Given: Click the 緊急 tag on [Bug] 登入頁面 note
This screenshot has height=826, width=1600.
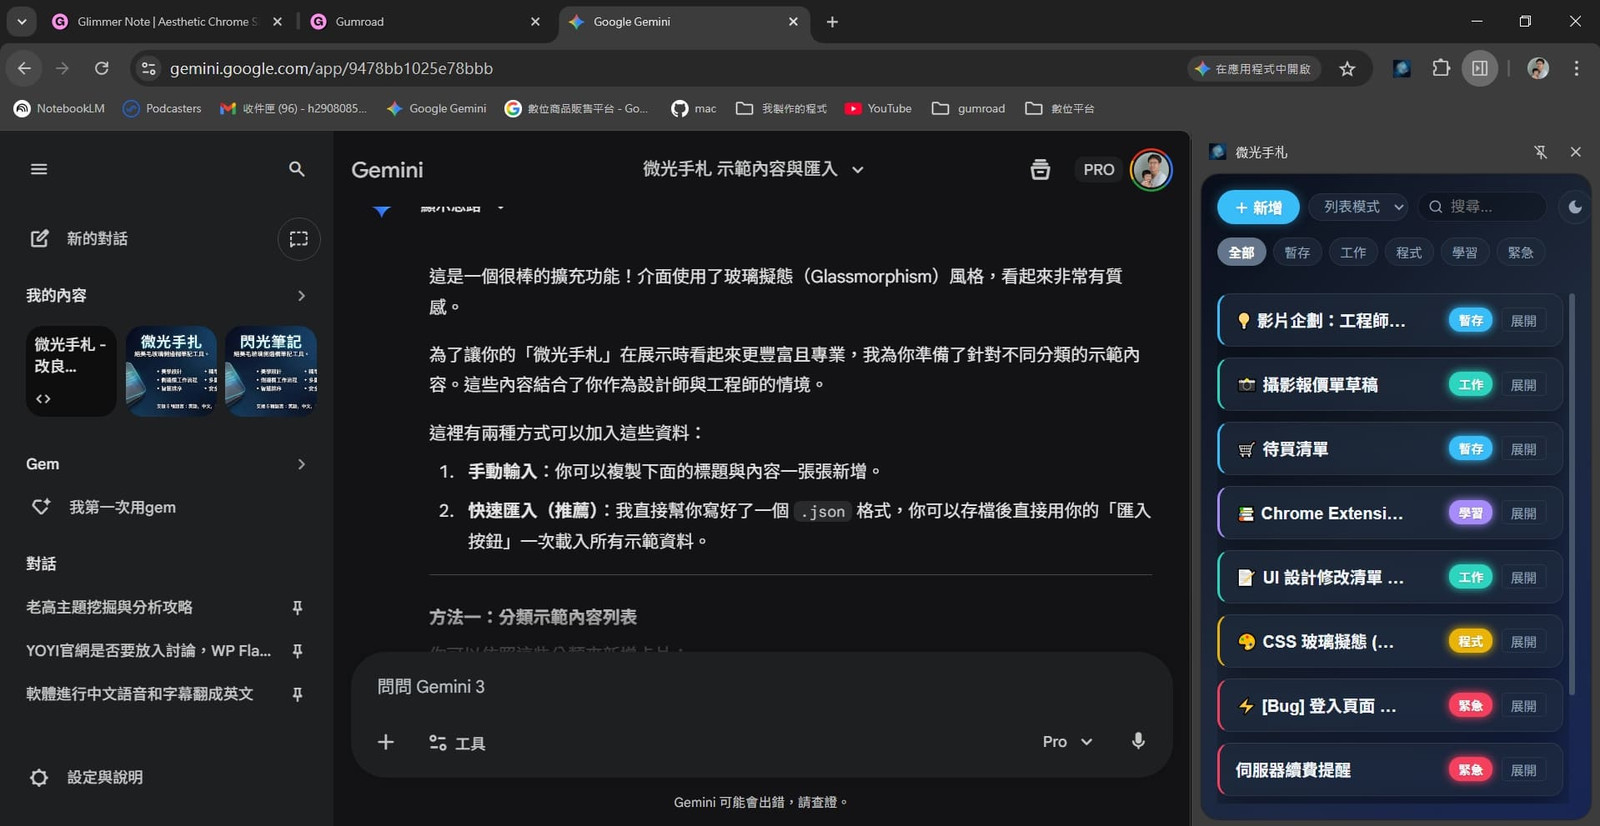Looking at the screenshot, I should click(1470, 705).
